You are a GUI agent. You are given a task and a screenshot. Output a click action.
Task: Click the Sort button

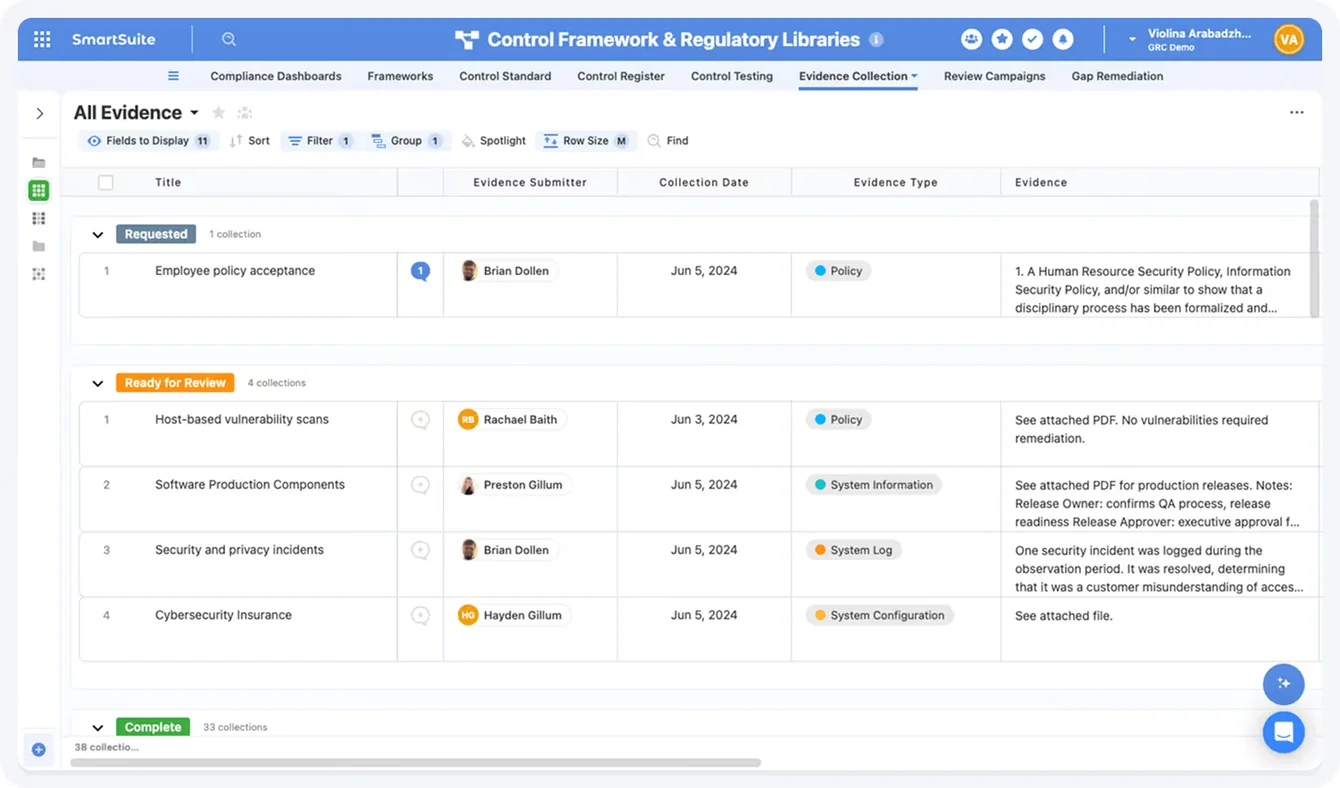[250, 141]
